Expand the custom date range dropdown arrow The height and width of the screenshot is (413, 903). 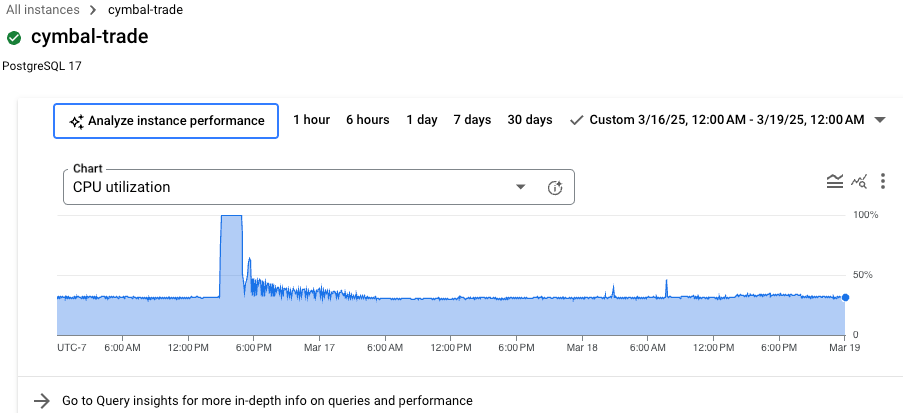[880, 120]
